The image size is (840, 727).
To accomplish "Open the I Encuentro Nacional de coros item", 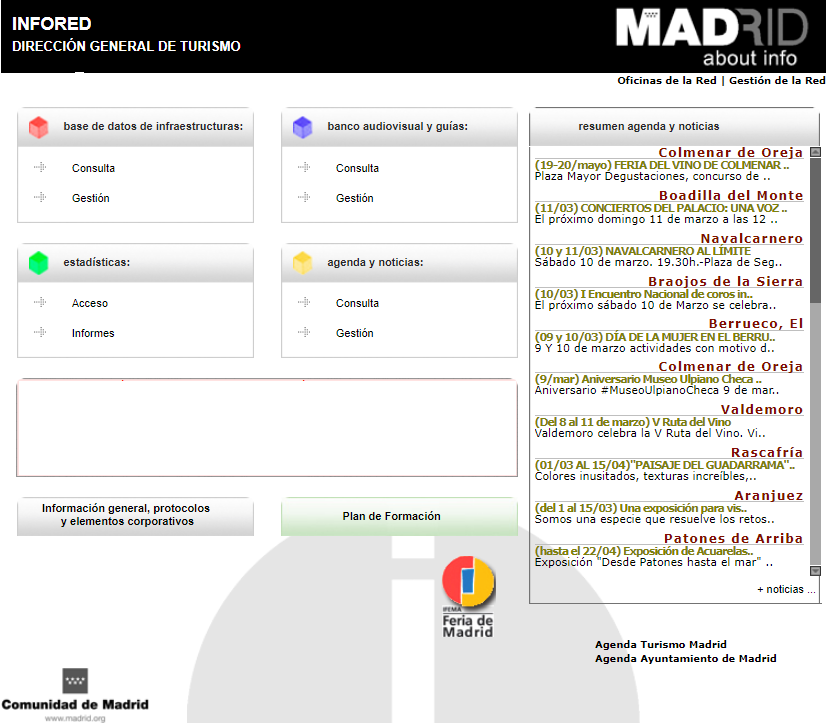I will click(643, 294).
